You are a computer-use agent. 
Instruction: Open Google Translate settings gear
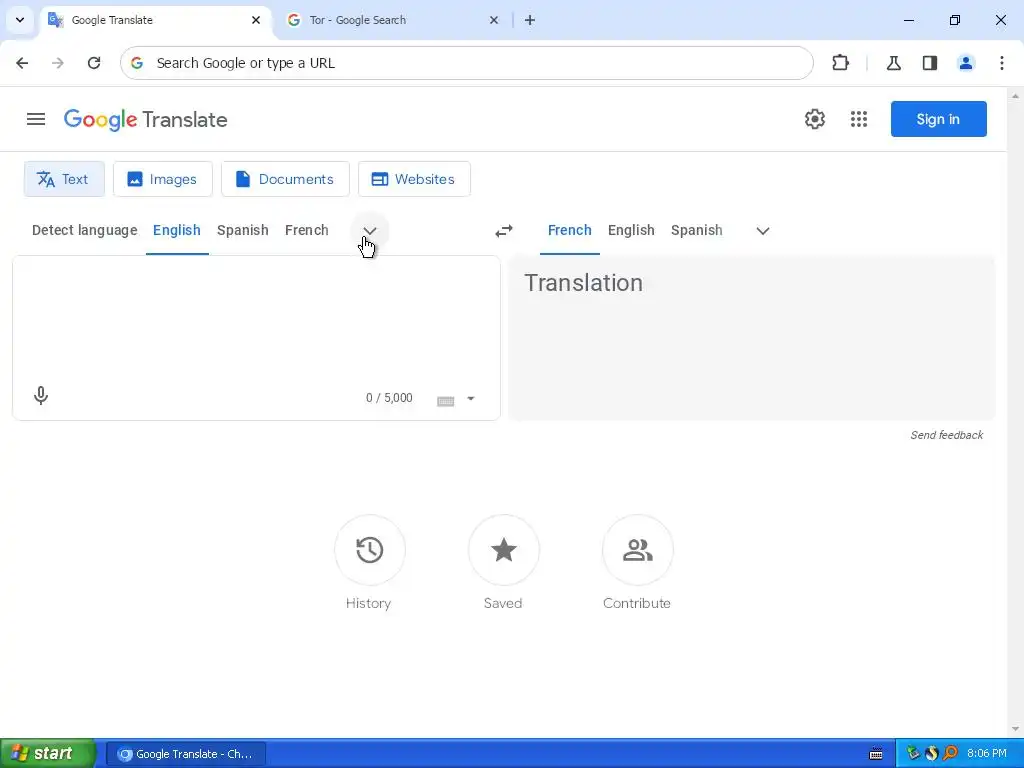814,119
